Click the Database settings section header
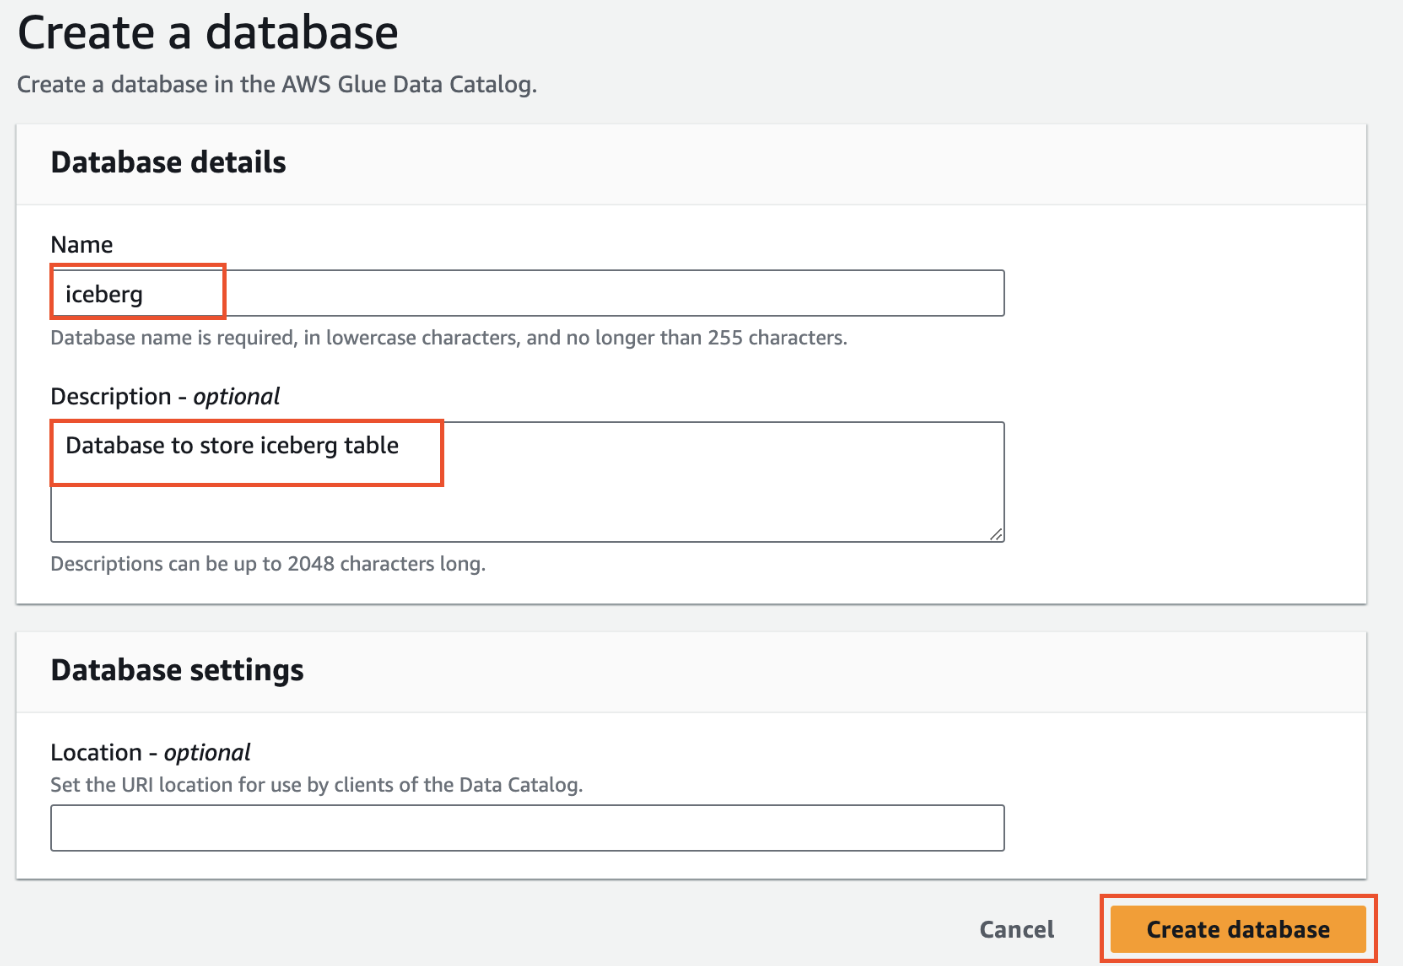 pos(177,670)
